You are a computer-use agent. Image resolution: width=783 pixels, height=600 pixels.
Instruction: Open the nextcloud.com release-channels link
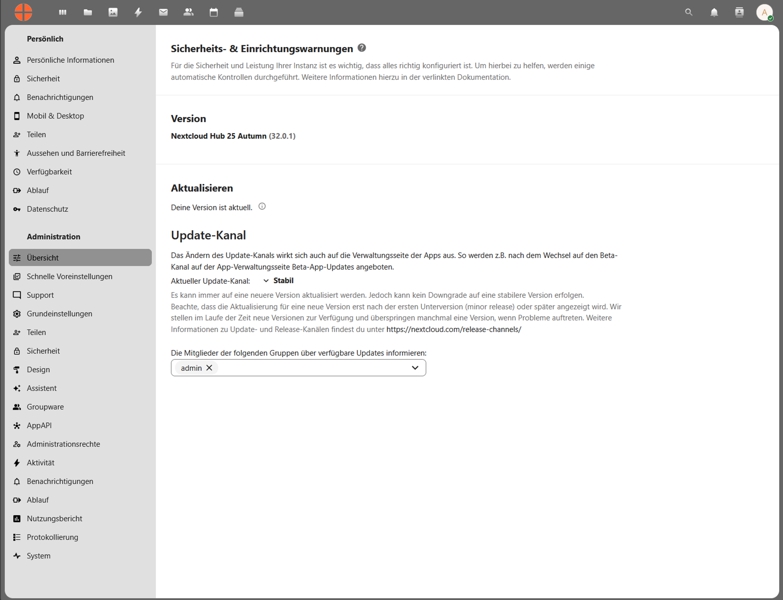pos(453,329)
